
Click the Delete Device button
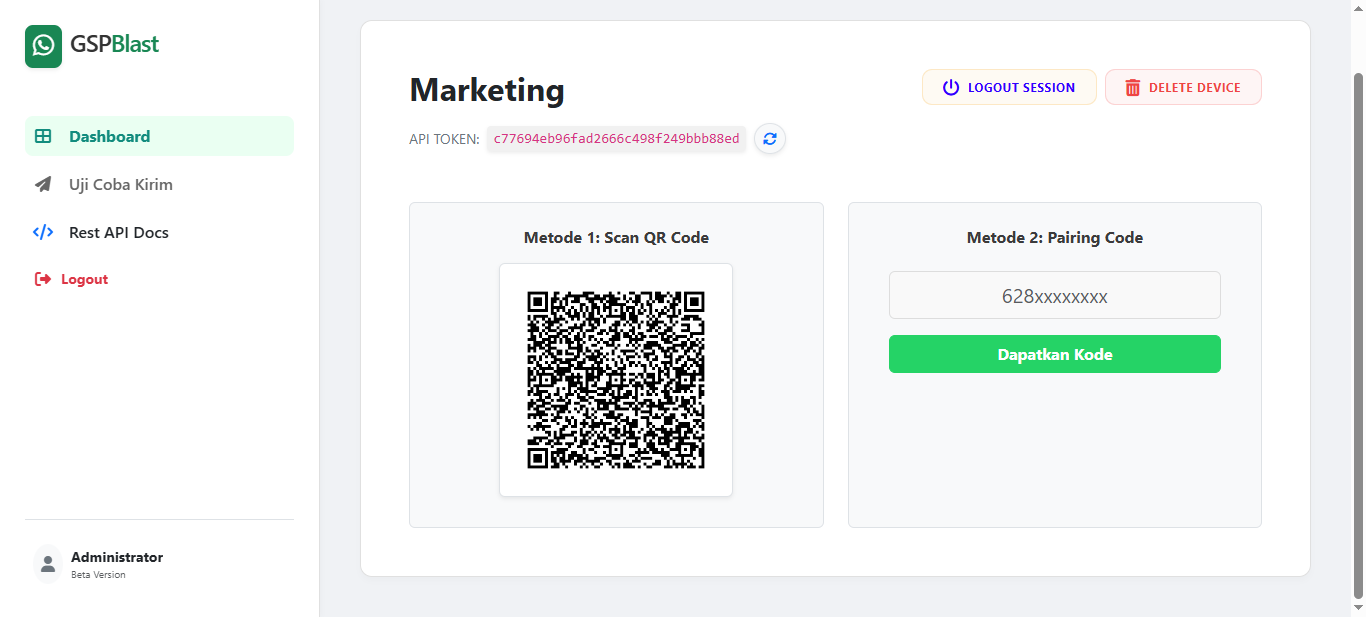click(x=1183, y=87)
